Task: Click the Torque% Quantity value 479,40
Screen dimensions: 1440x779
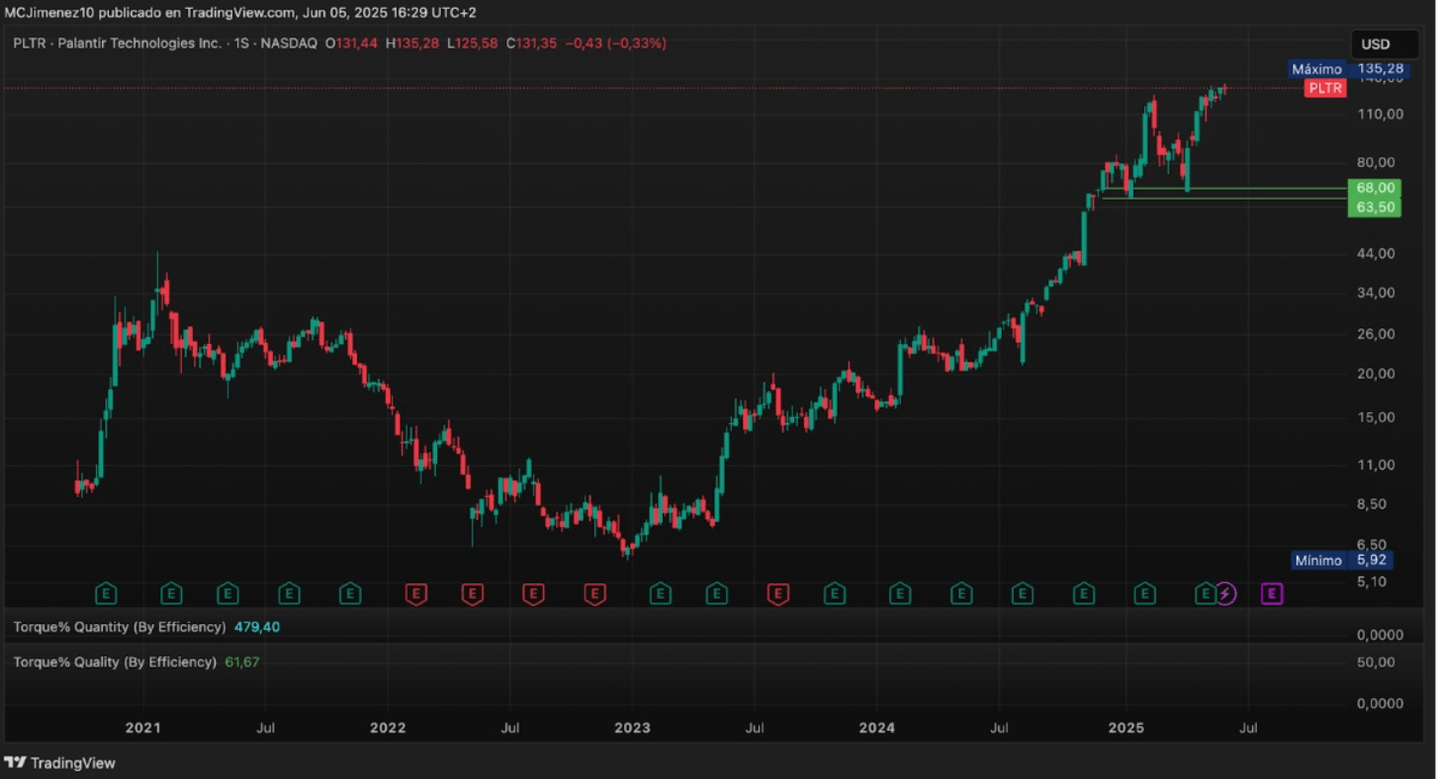Action: coord(257,627)
